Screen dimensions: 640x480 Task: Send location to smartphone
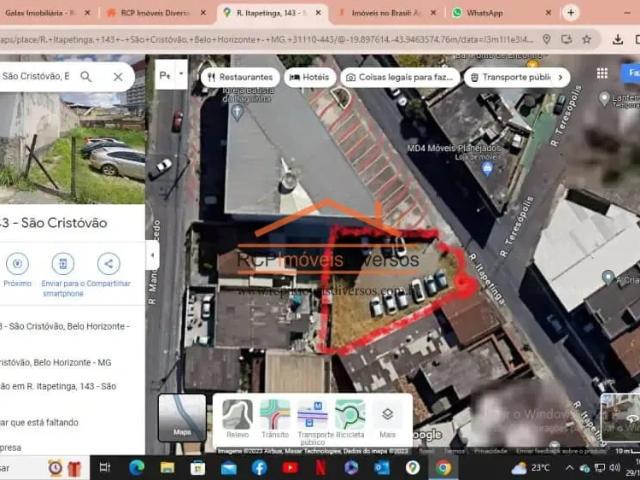[62, 274]
